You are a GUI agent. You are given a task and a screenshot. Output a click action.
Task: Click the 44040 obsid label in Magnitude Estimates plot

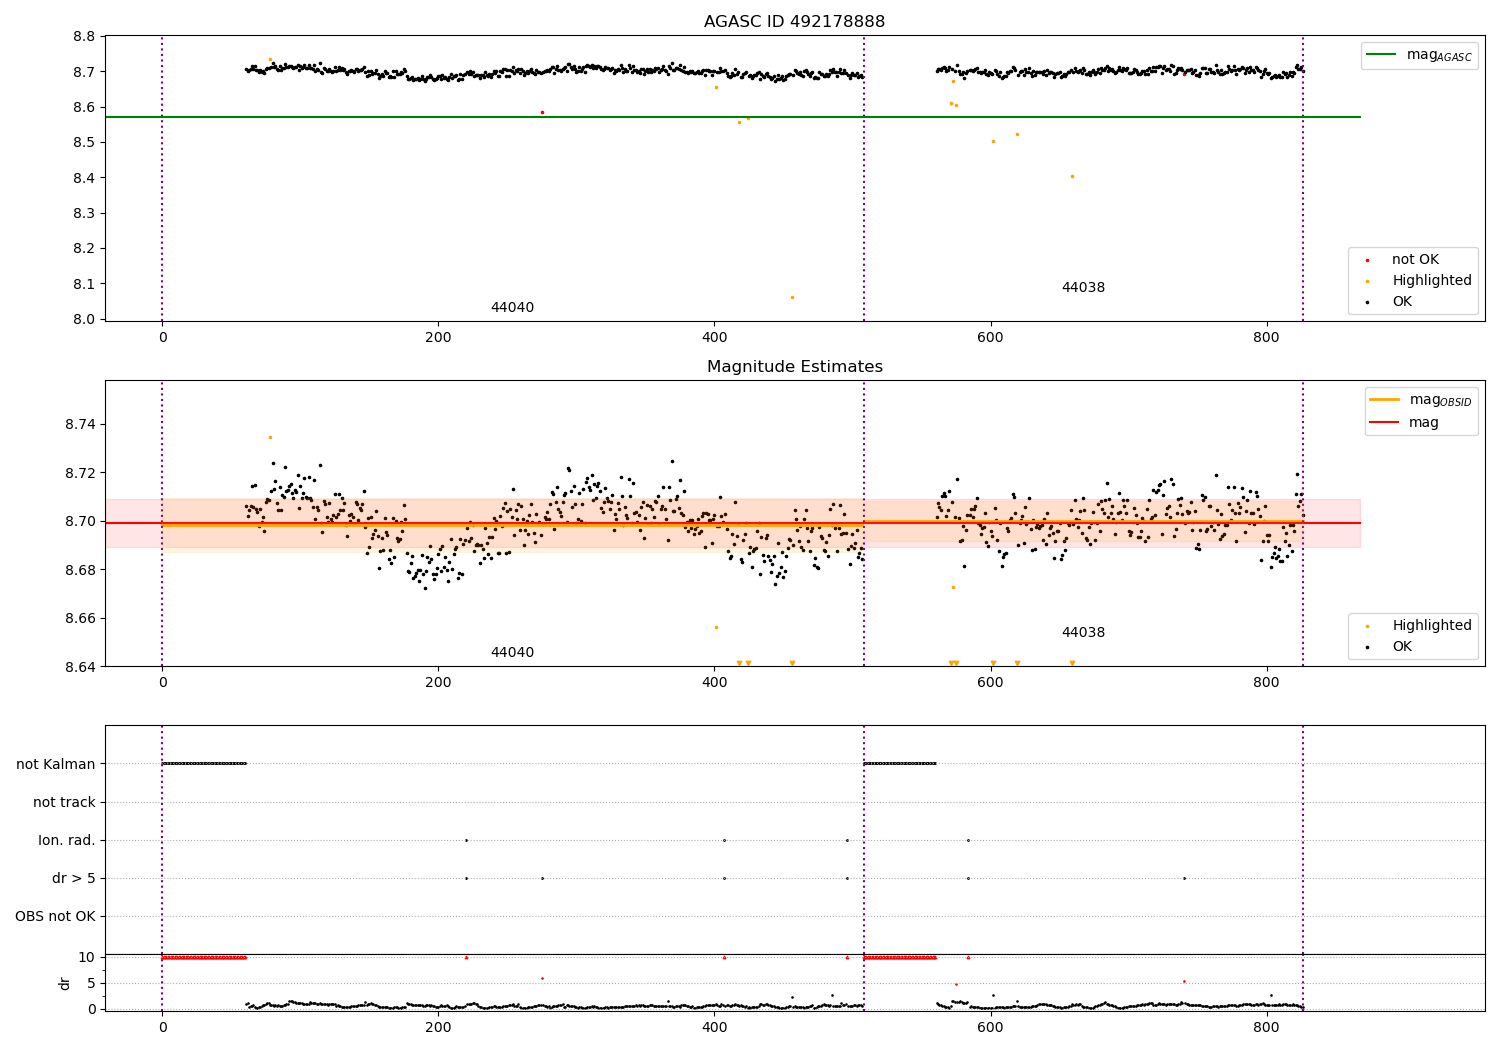tap(512, 653)
